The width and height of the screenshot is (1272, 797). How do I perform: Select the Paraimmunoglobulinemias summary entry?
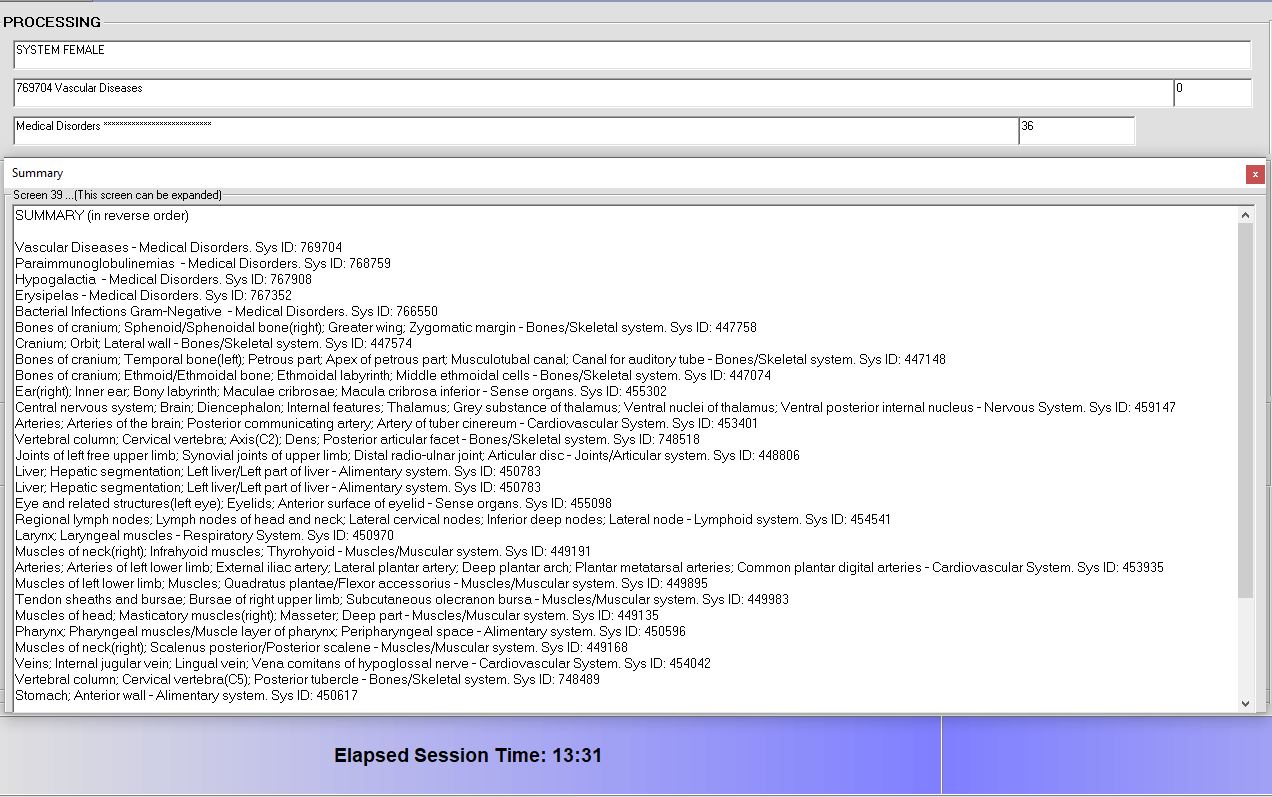click(x=202, y=263)
